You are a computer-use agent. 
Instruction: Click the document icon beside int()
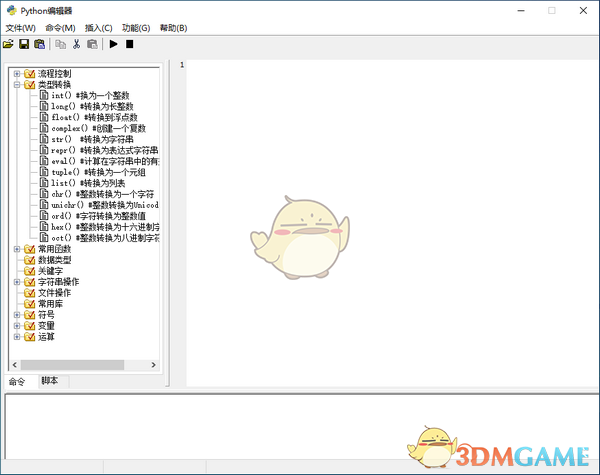point(44,95)
